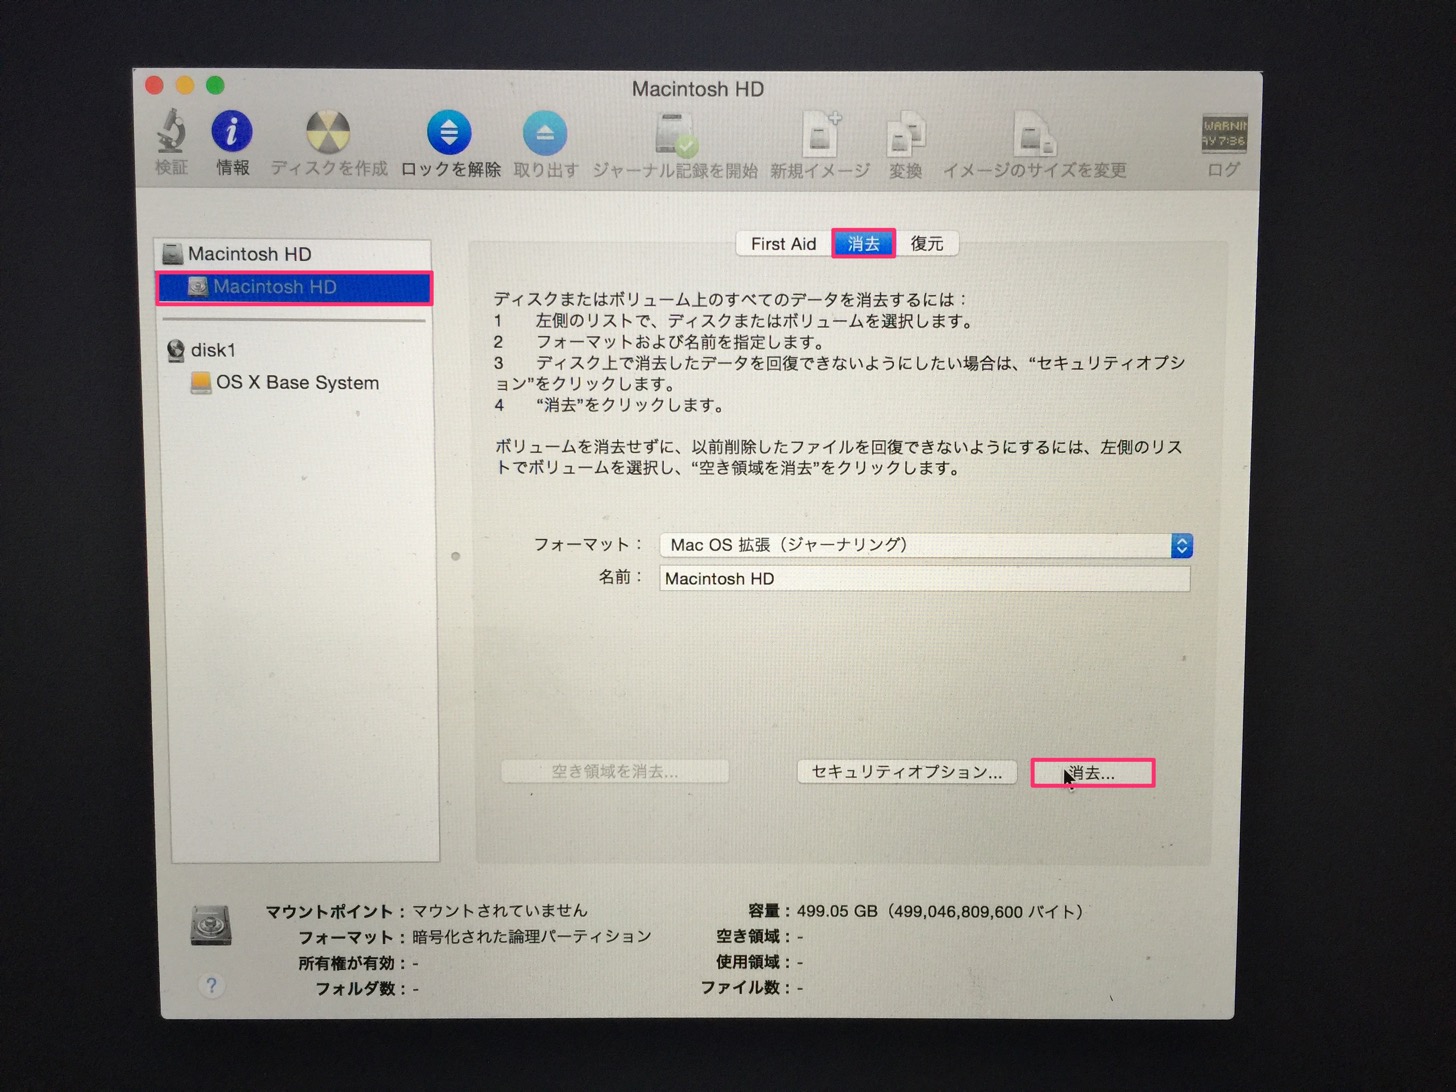
Task: Click the help question mark icon
Action: [x=211, y=985]
